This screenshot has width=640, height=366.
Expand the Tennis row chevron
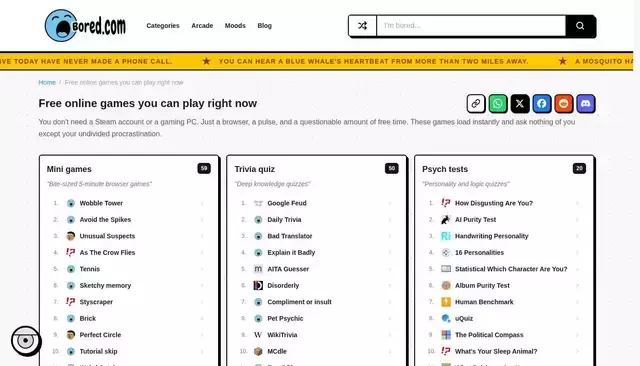tap(202, 269)
